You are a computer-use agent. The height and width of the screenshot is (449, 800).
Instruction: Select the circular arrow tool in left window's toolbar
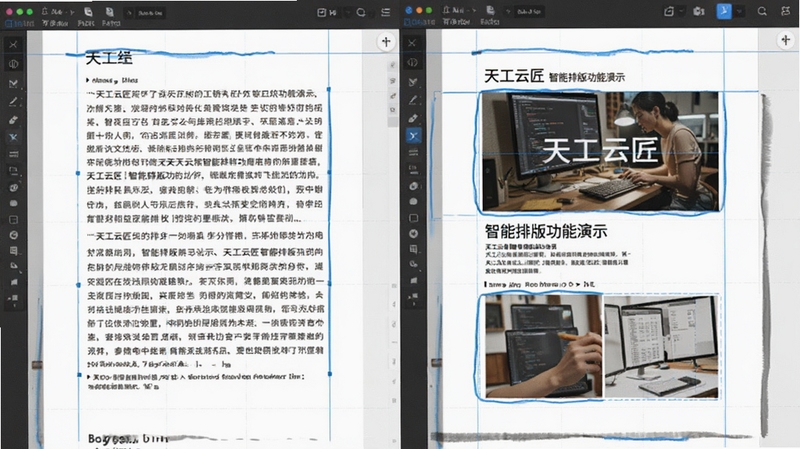[x=13, y=235]
